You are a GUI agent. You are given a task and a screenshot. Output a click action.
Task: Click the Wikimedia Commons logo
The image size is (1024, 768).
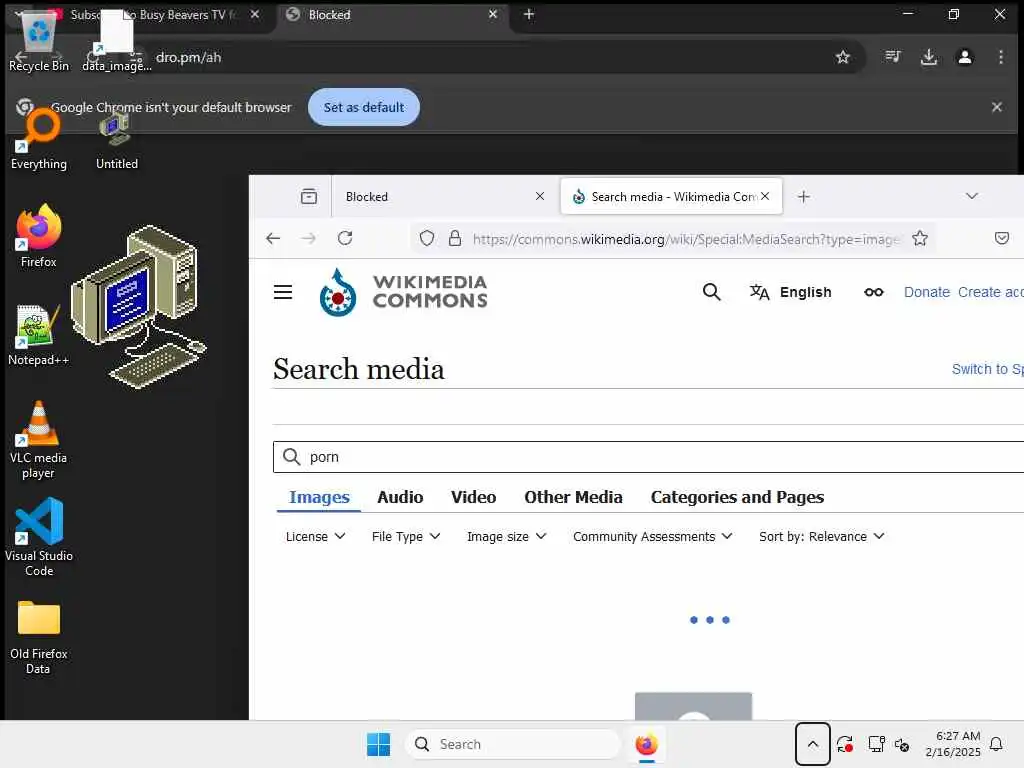(403, 292)
